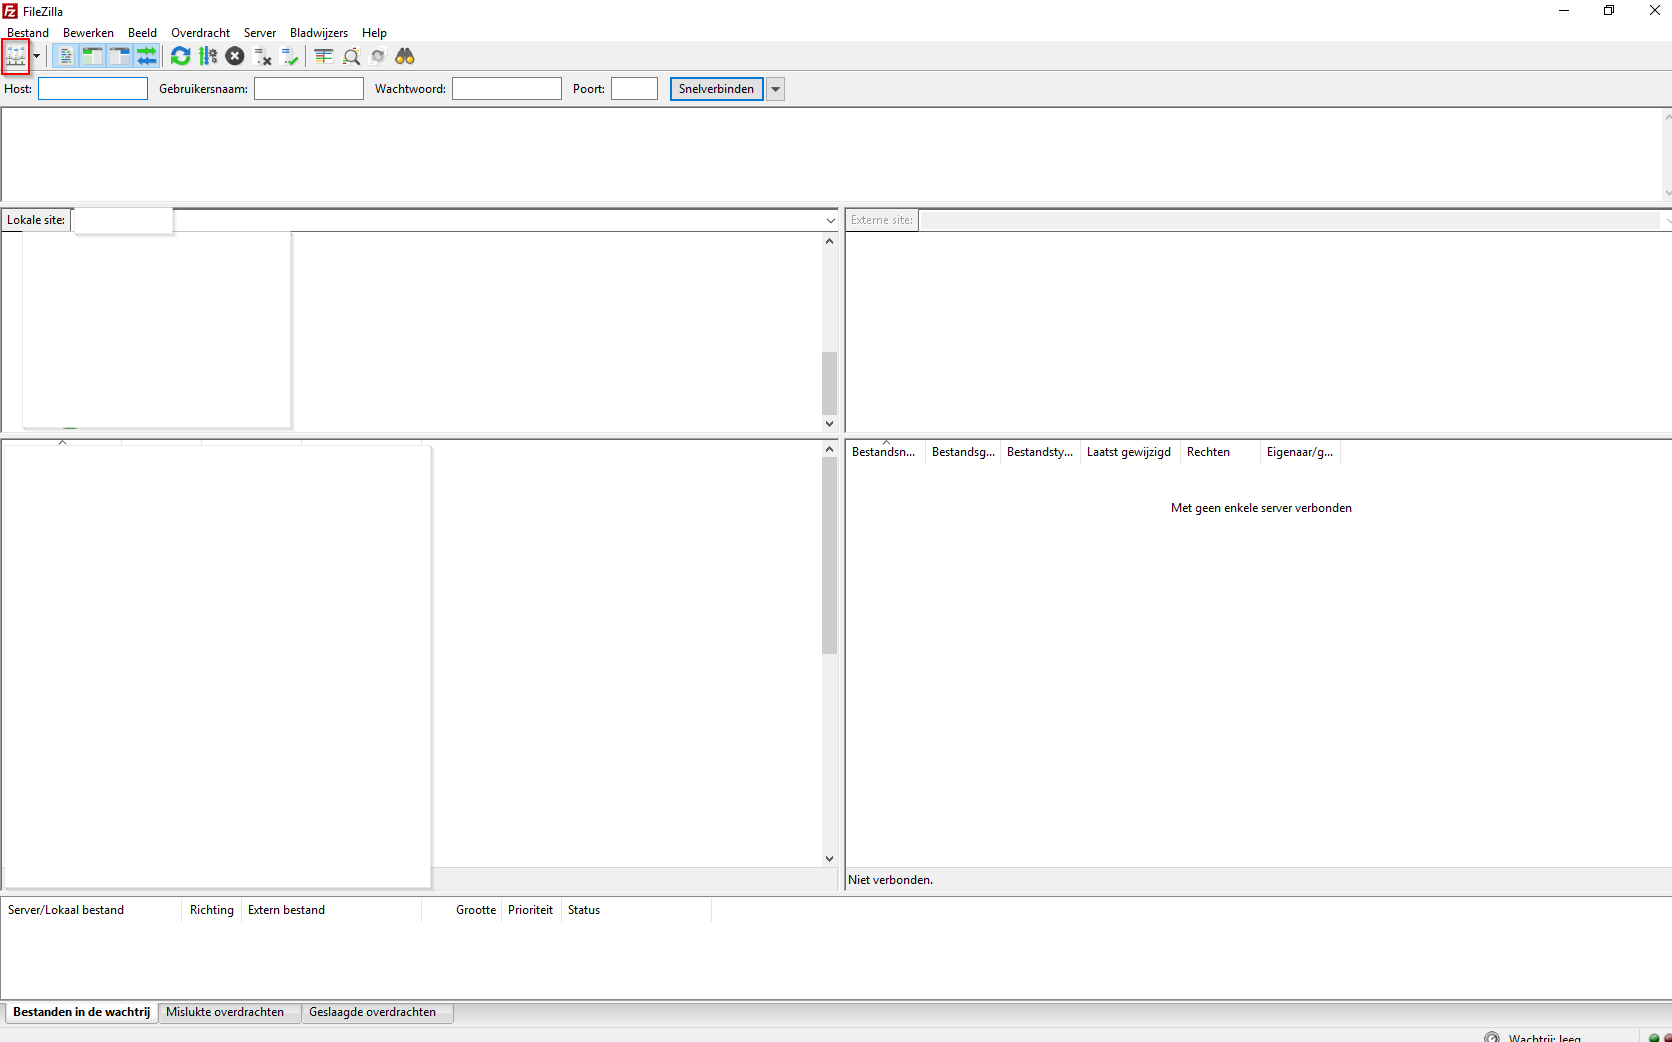Click local tree scrollbar down arrow

pos(829,424)
